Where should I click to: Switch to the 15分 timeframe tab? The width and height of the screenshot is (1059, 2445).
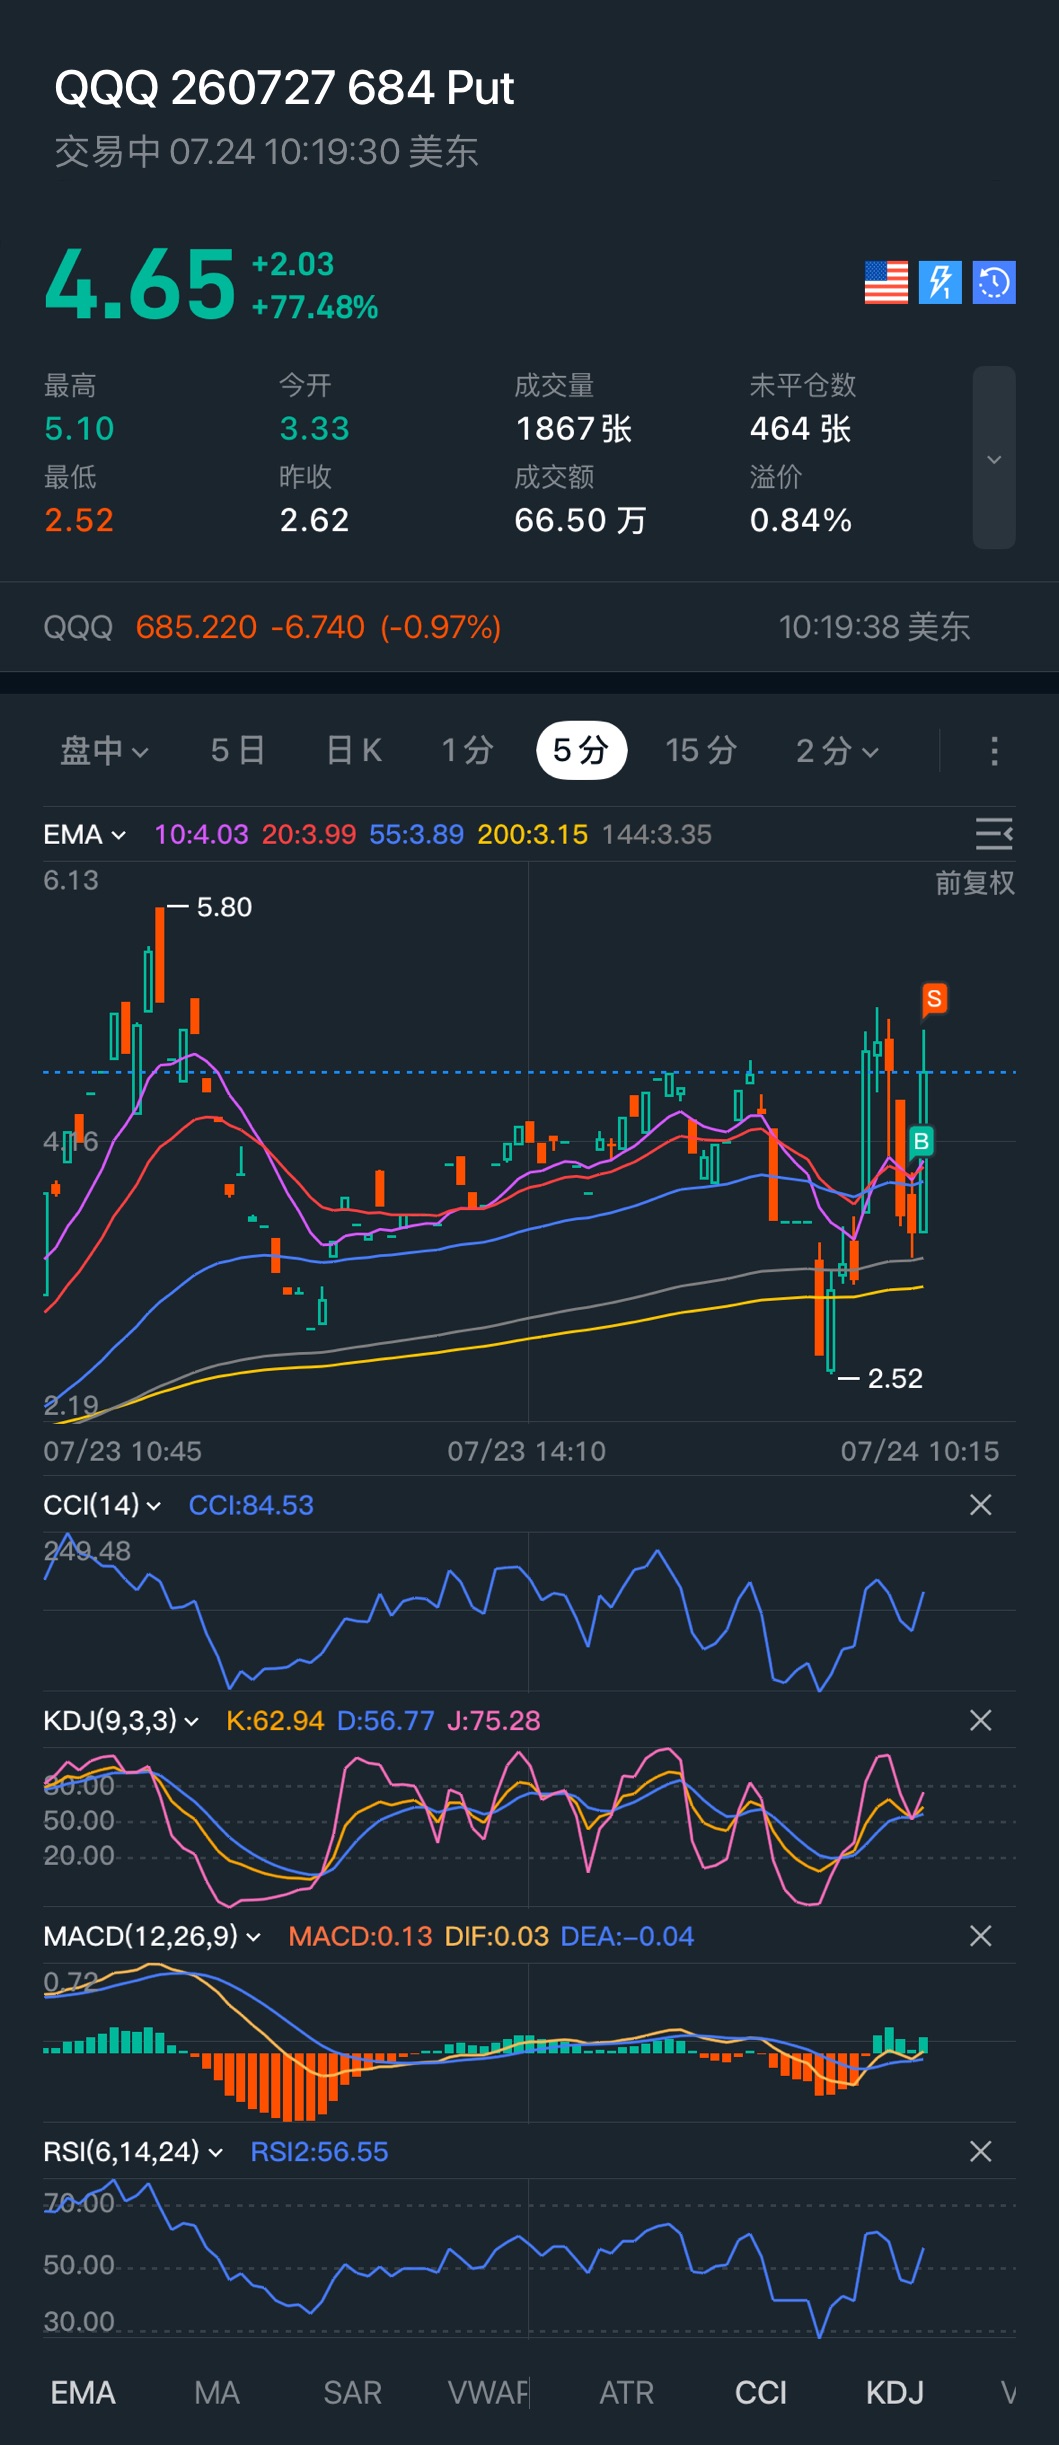(x=701, y=751)
